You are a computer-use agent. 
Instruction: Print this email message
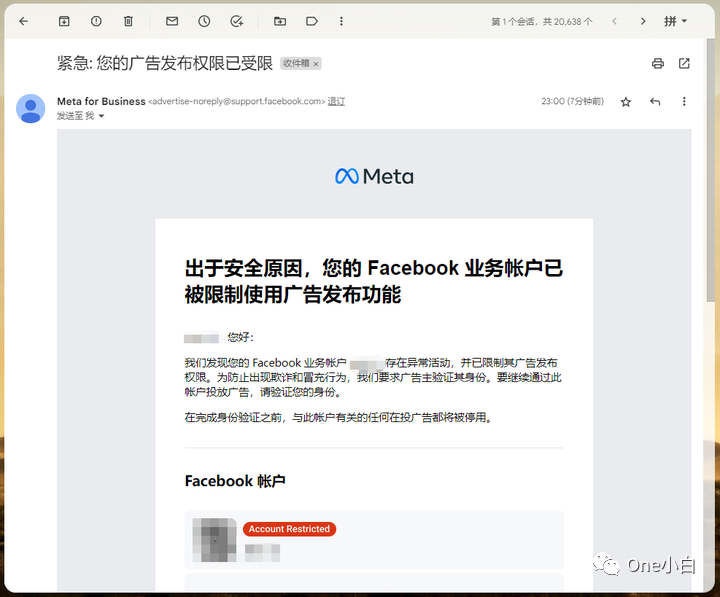click(x=658, y=63)
